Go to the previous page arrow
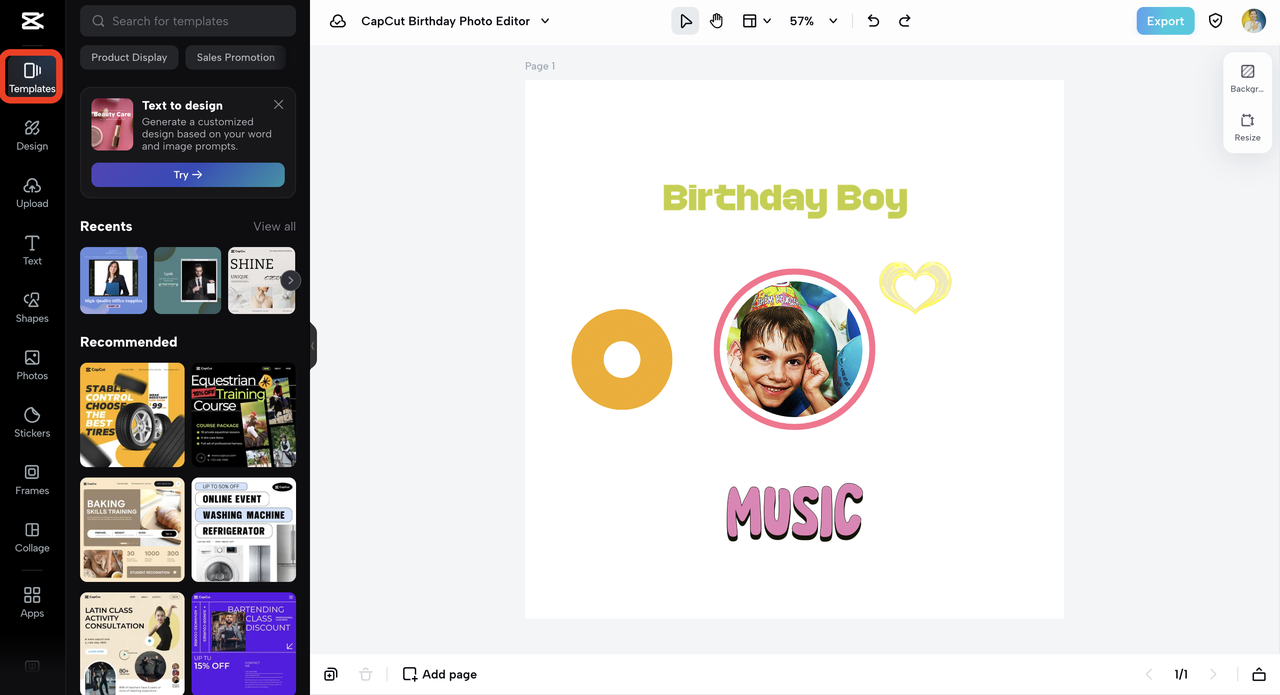Image resolution: width=1280 pixels, height=695 pixels. pos(1149,675)
